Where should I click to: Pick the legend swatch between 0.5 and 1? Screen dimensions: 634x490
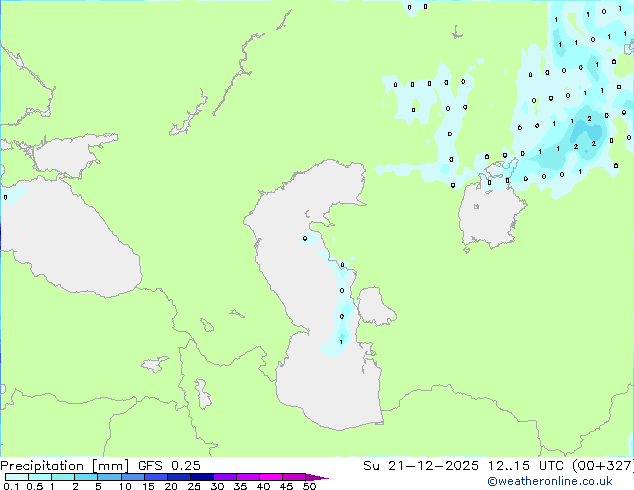(x=40, y=477)
